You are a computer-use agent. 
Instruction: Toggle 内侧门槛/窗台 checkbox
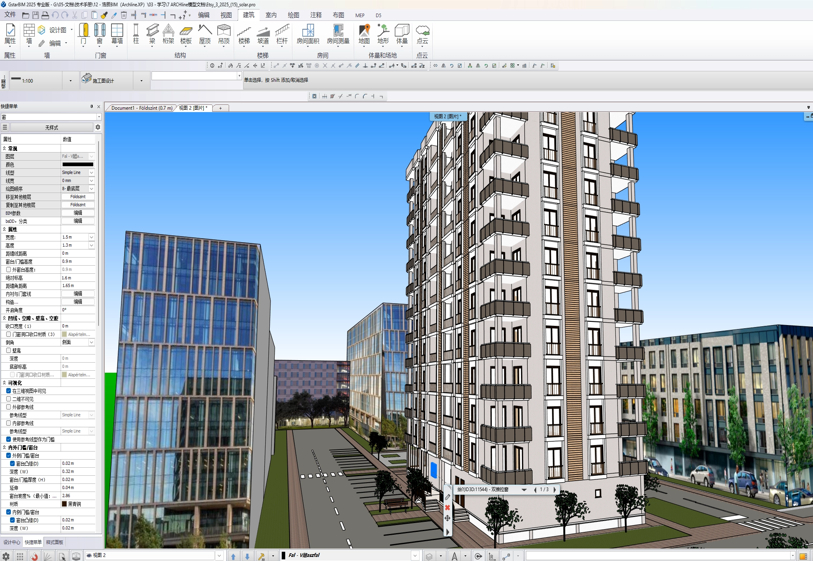[x=8, y=512]
